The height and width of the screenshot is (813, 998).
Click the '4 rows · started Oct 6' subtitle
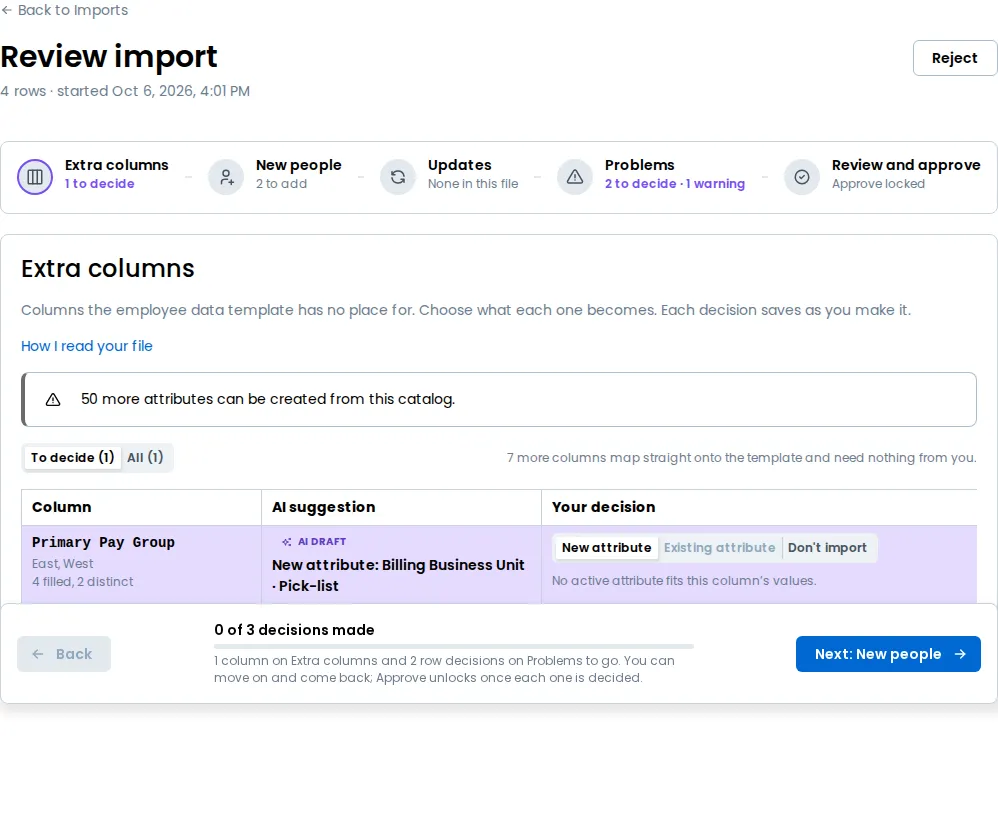point(125,91)
